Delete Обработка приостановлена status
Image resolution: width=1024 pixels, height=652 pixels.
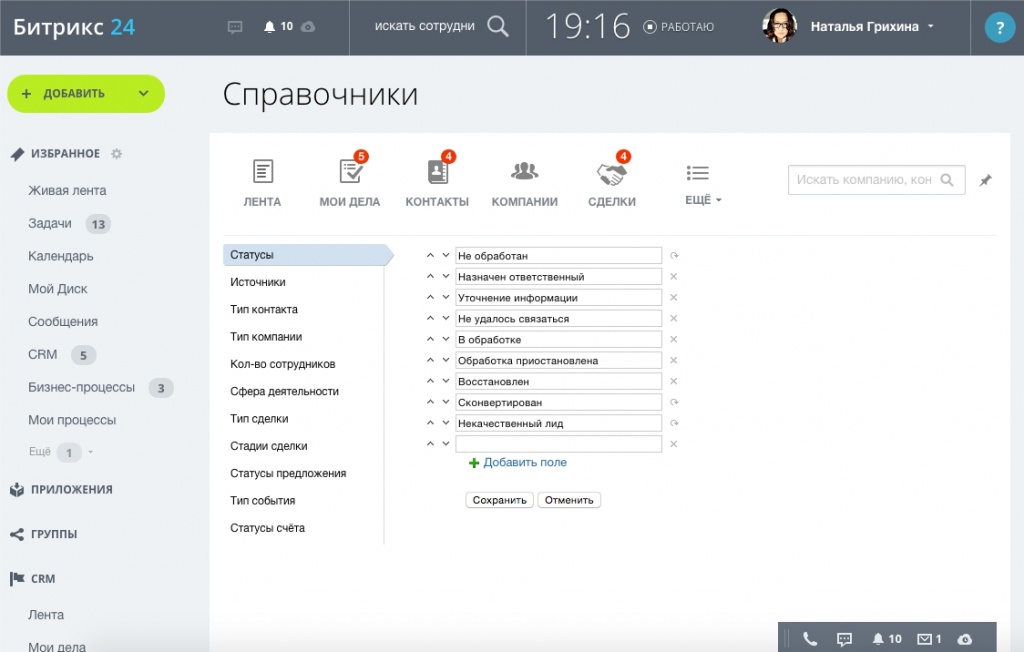[x=673, y=360]
